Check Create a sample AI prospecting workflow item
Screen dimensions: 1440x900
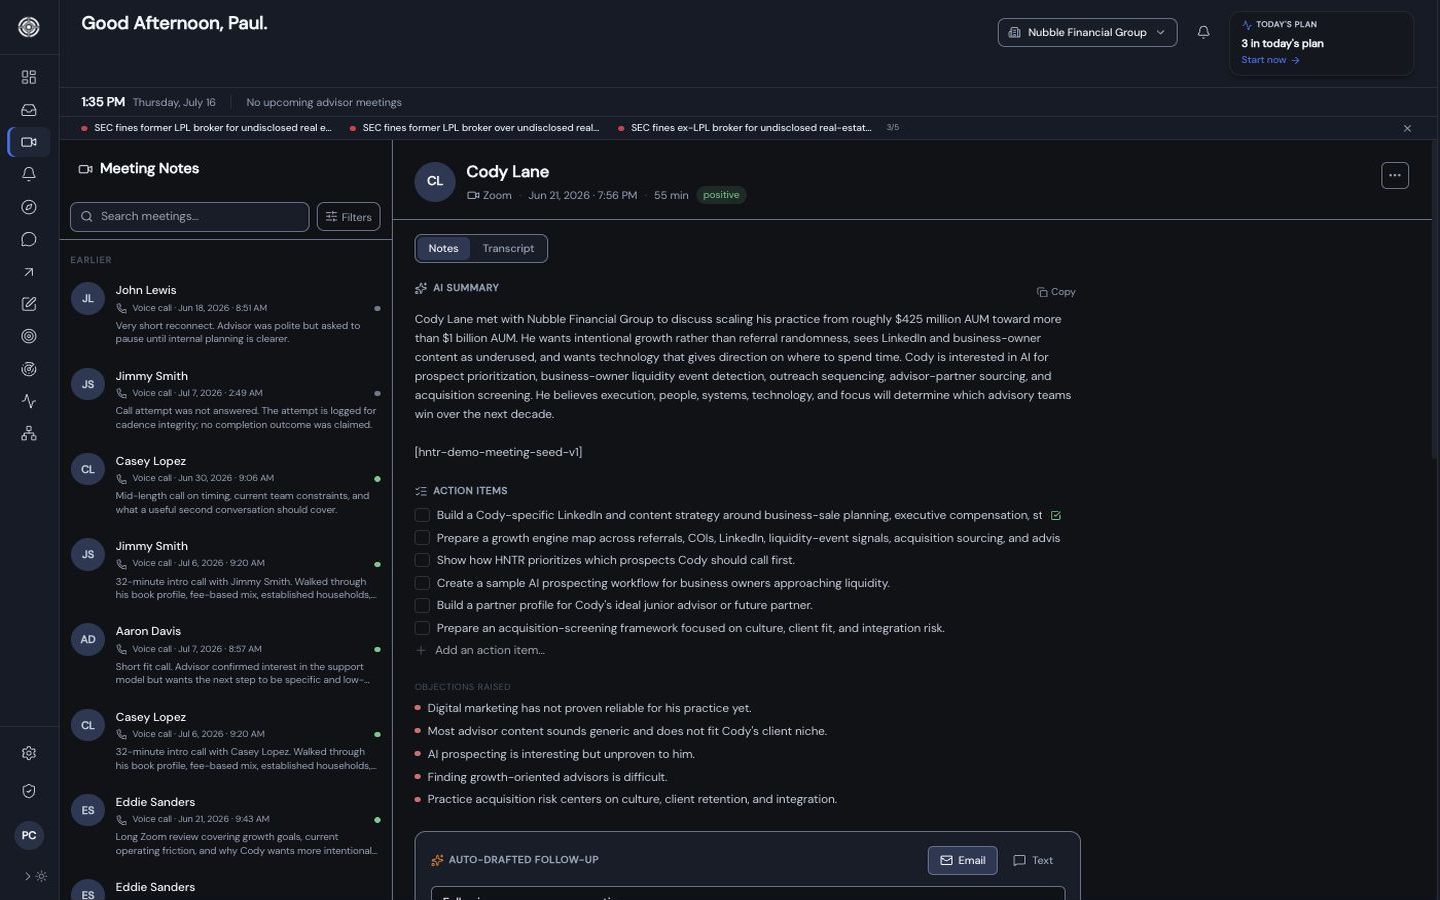pyautogui.click(x=422, y=583)
